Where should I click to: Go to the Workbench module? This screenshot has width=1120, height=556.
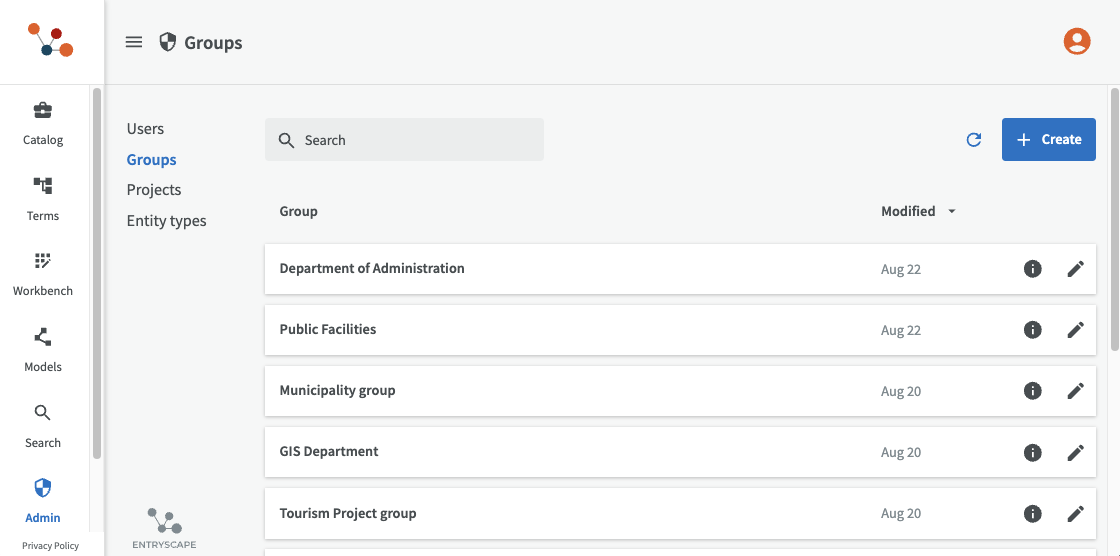click(x=43, y=274)
